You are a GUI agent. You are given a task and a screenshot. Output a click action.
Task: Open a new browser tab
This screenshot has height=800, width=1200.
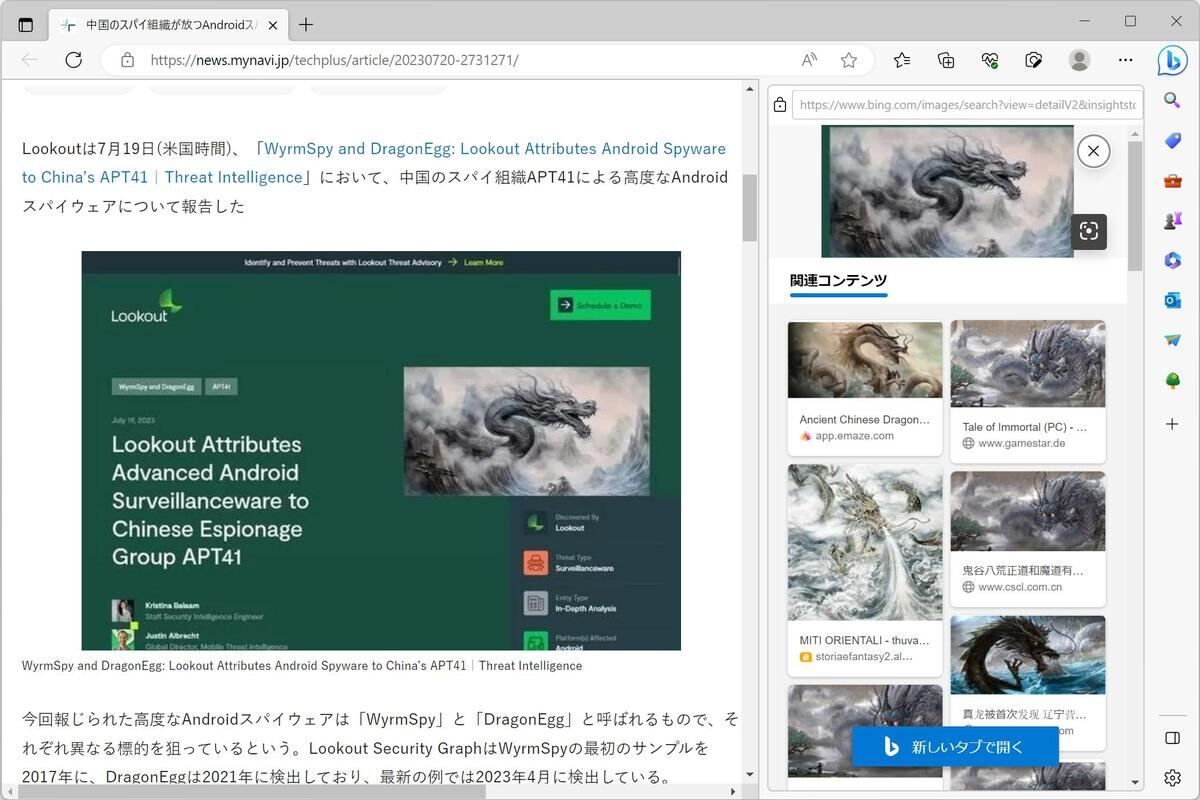tap(306, 25)
